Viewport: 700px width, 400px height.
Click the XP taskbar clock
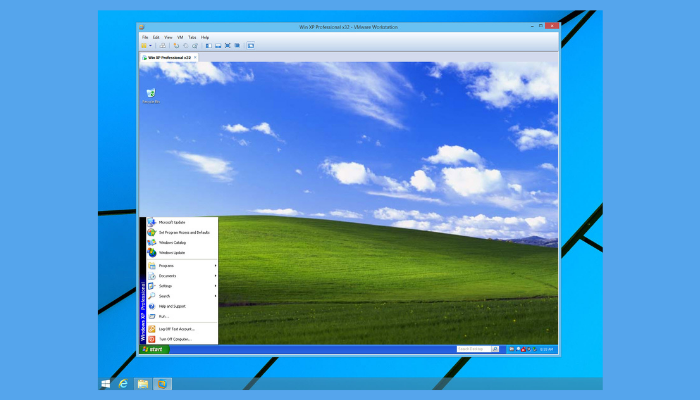coord(546,349)
